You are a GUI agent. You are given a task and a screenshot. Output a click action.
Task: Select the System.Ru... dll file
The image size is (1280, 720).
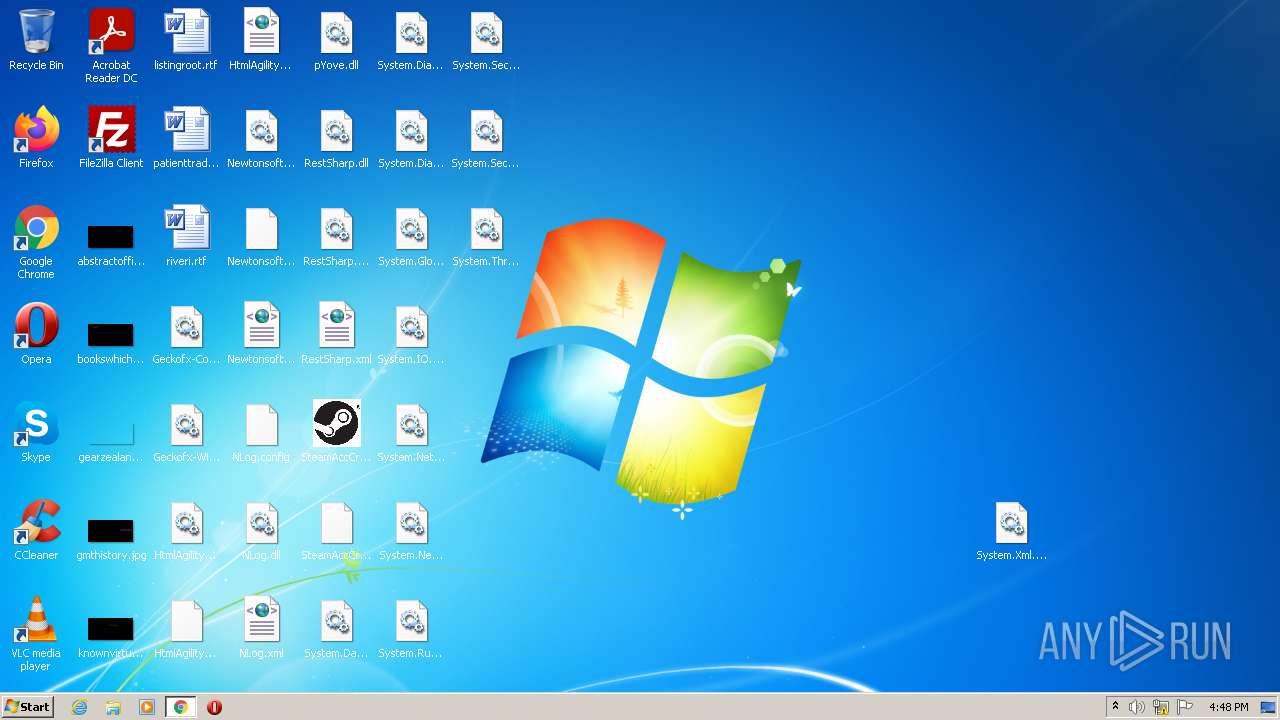411,628
